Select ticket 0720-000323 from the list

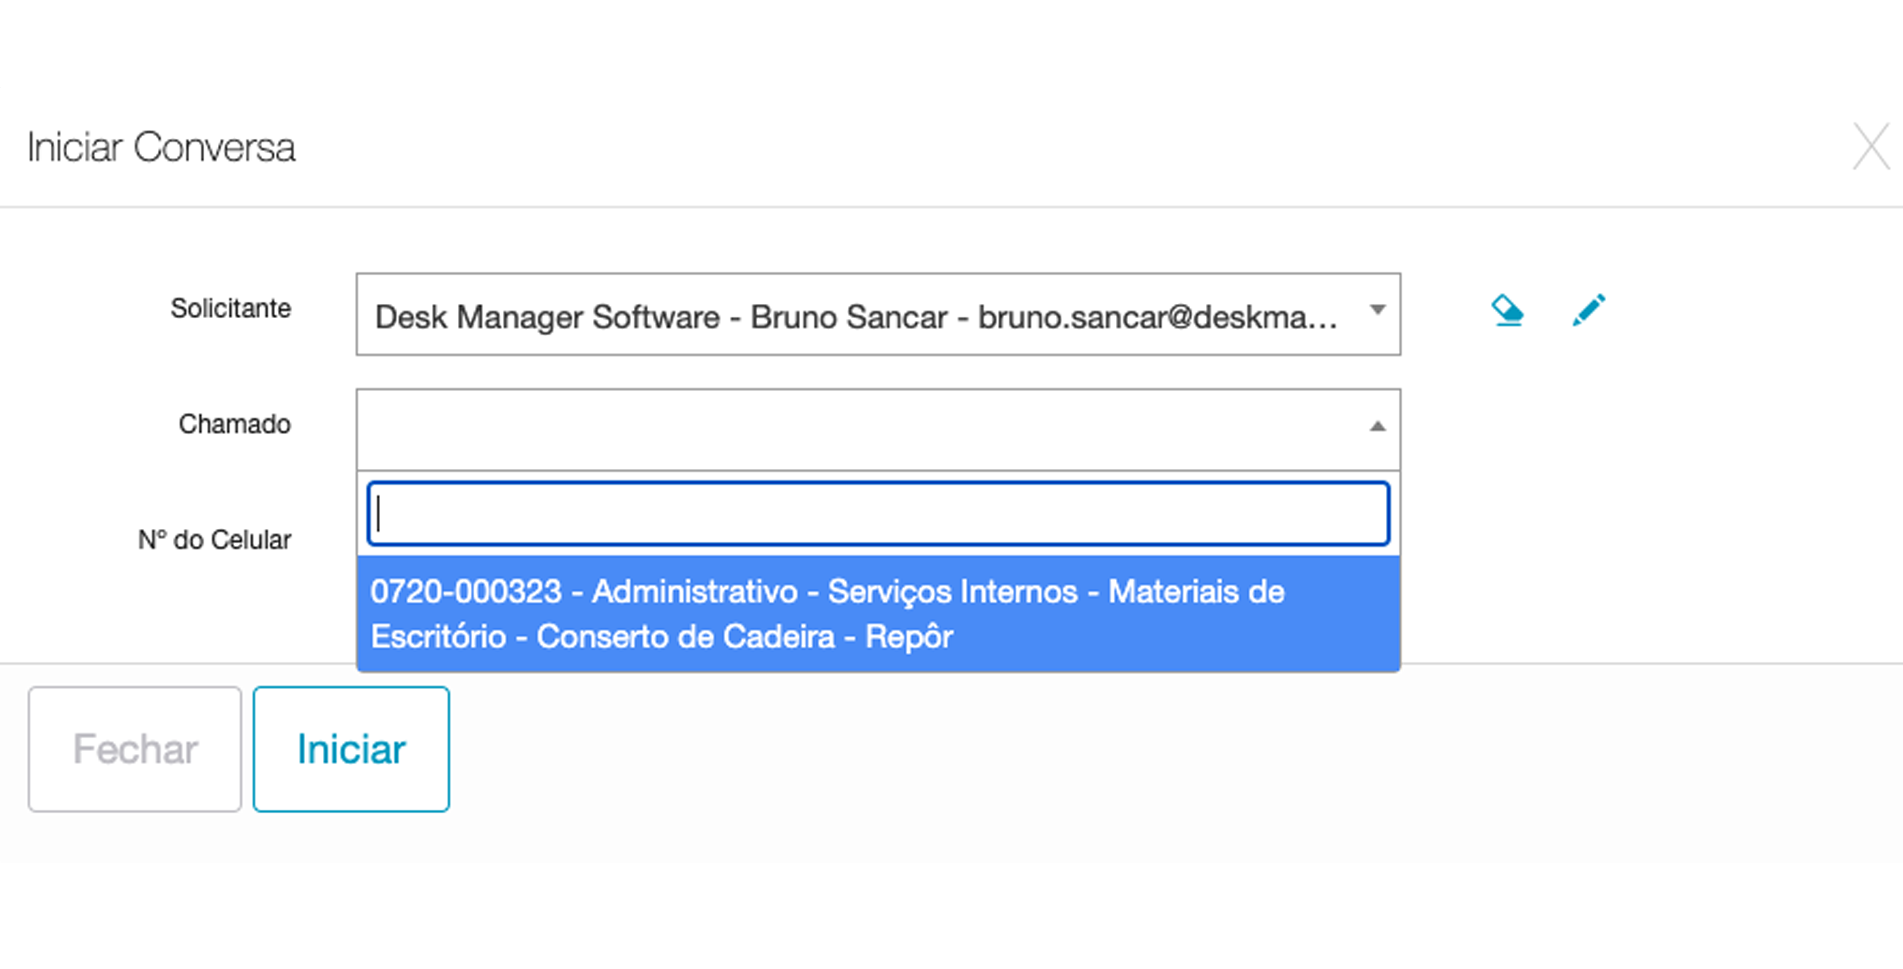coord(877,614)
